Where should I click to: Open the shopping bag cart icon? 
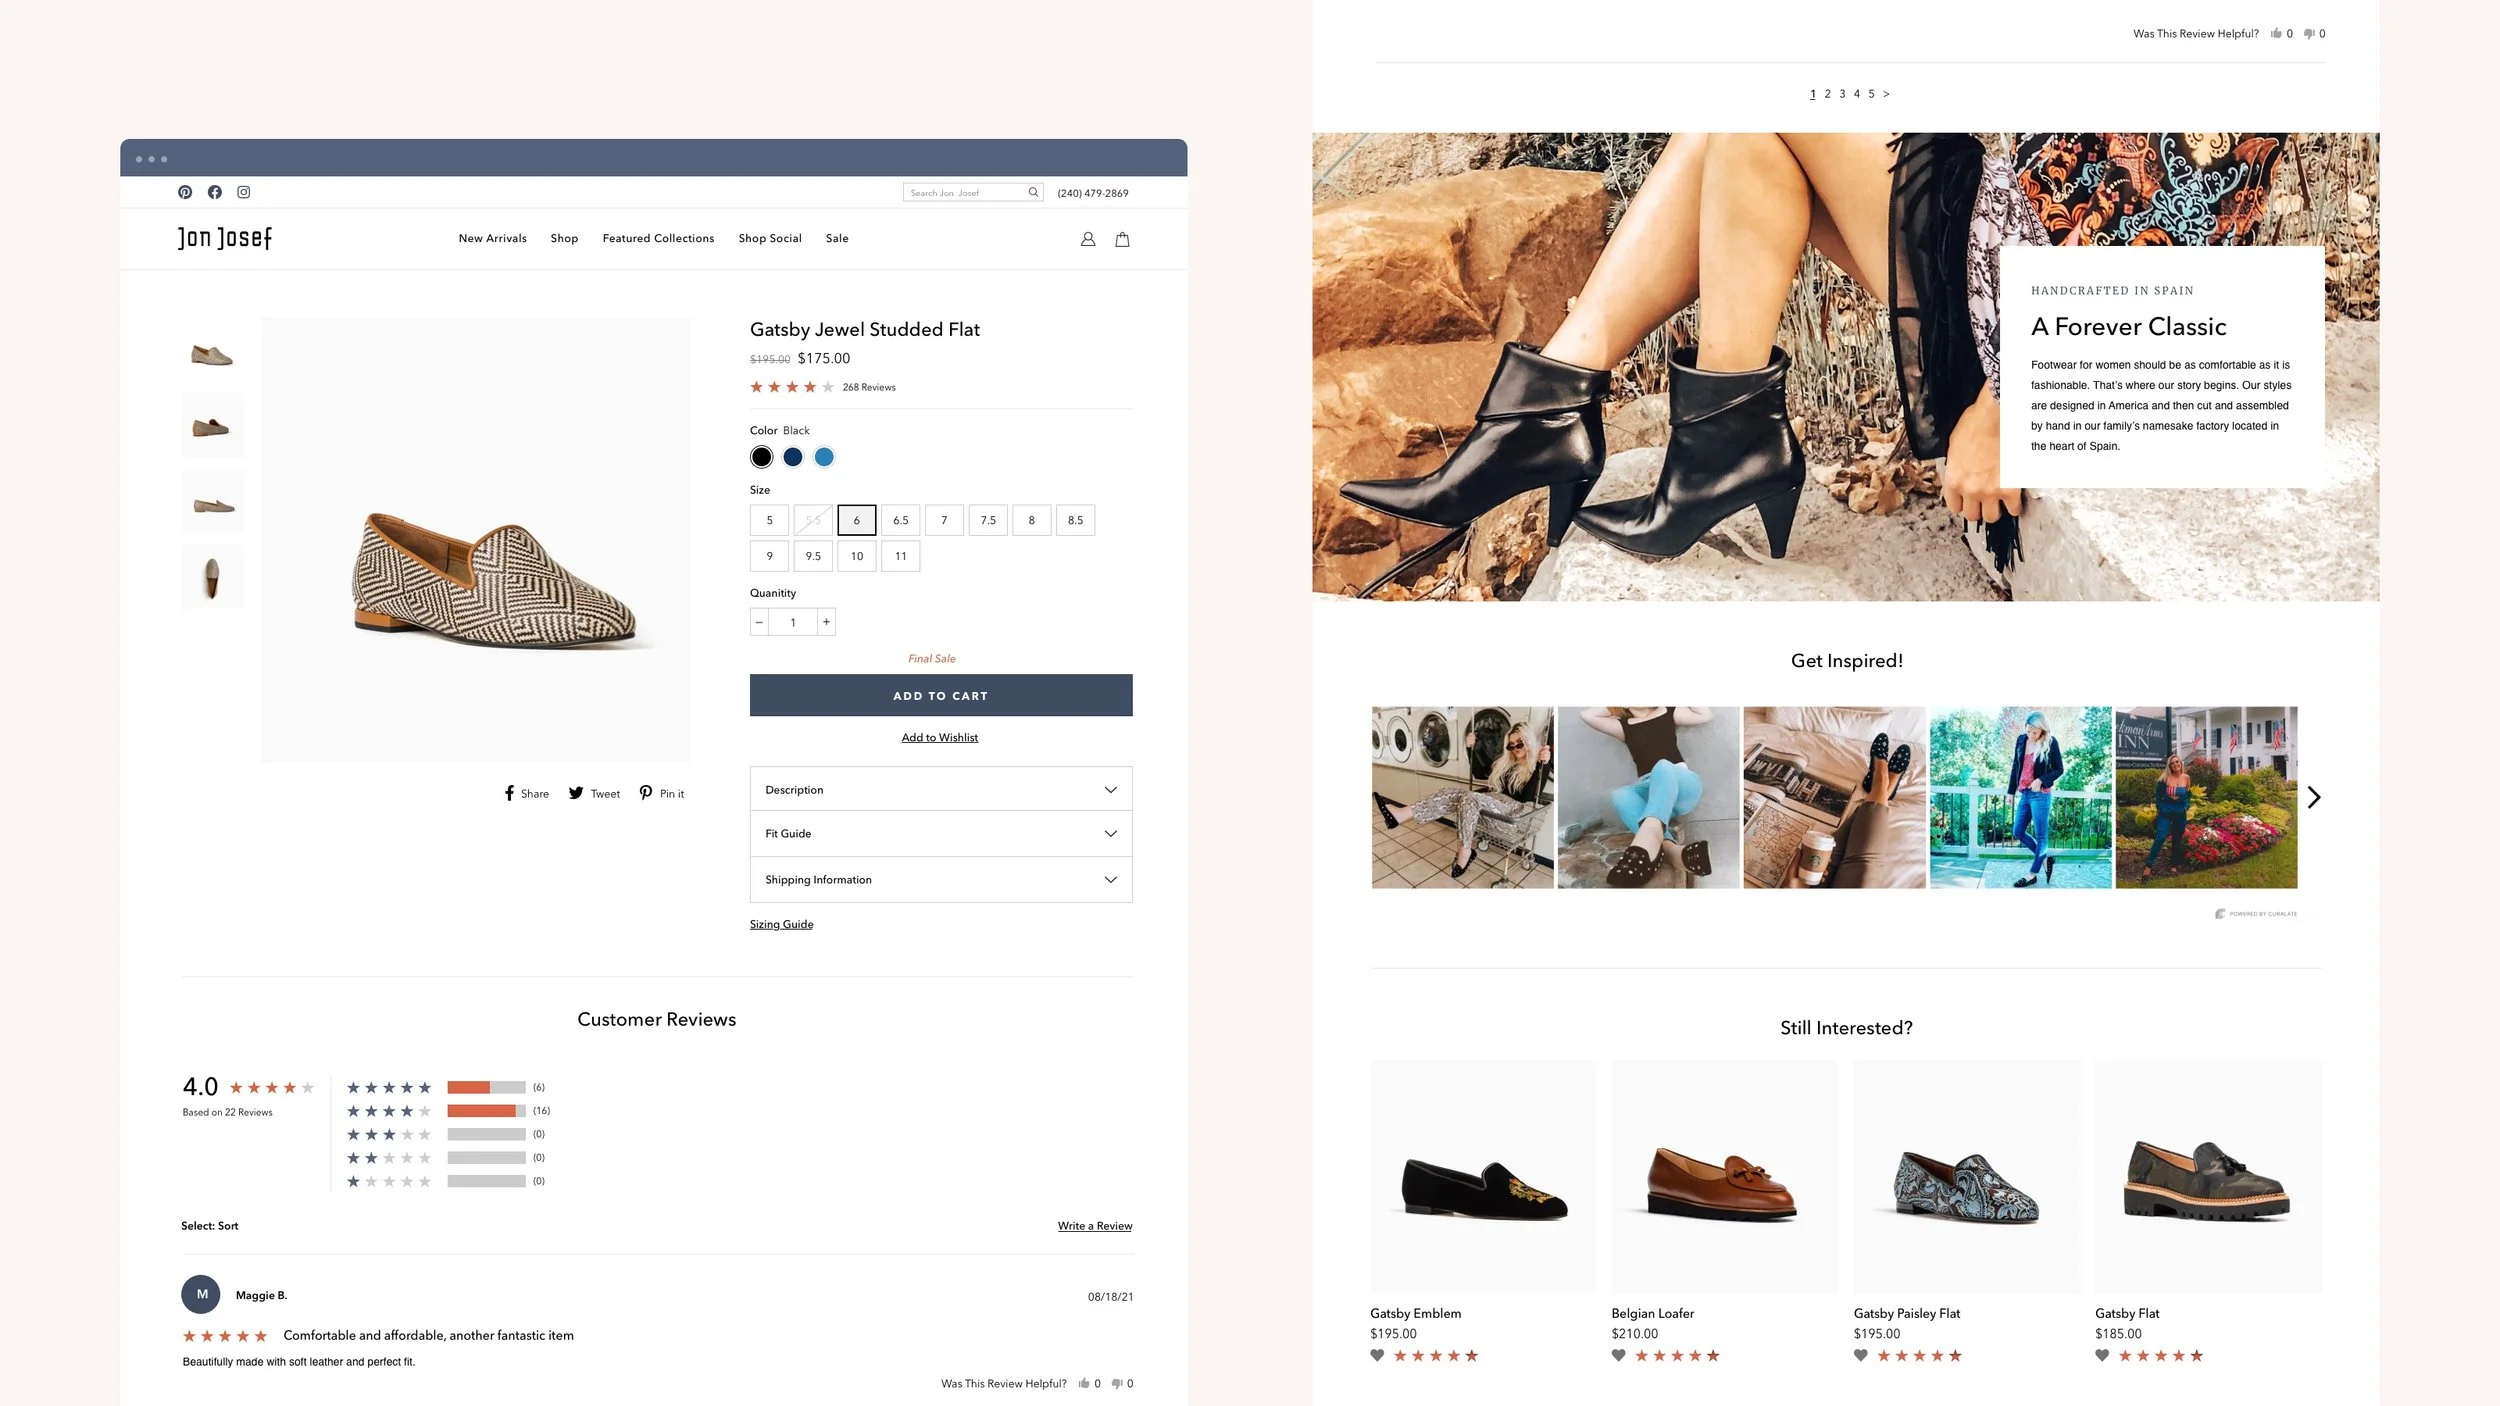tap(1122, 239)
